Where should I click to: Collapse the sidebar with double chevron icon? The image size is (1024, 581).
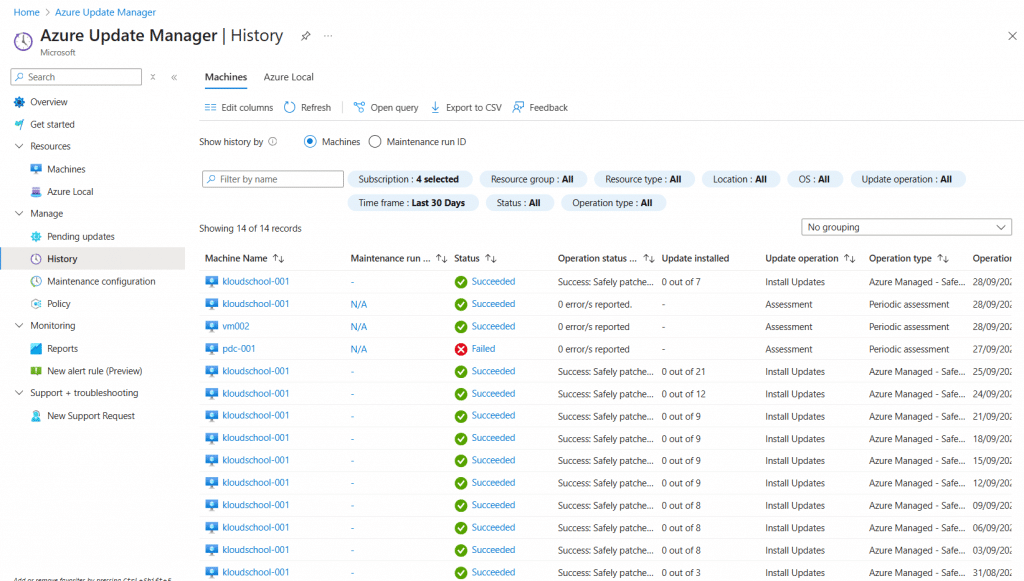pos(174,77)
